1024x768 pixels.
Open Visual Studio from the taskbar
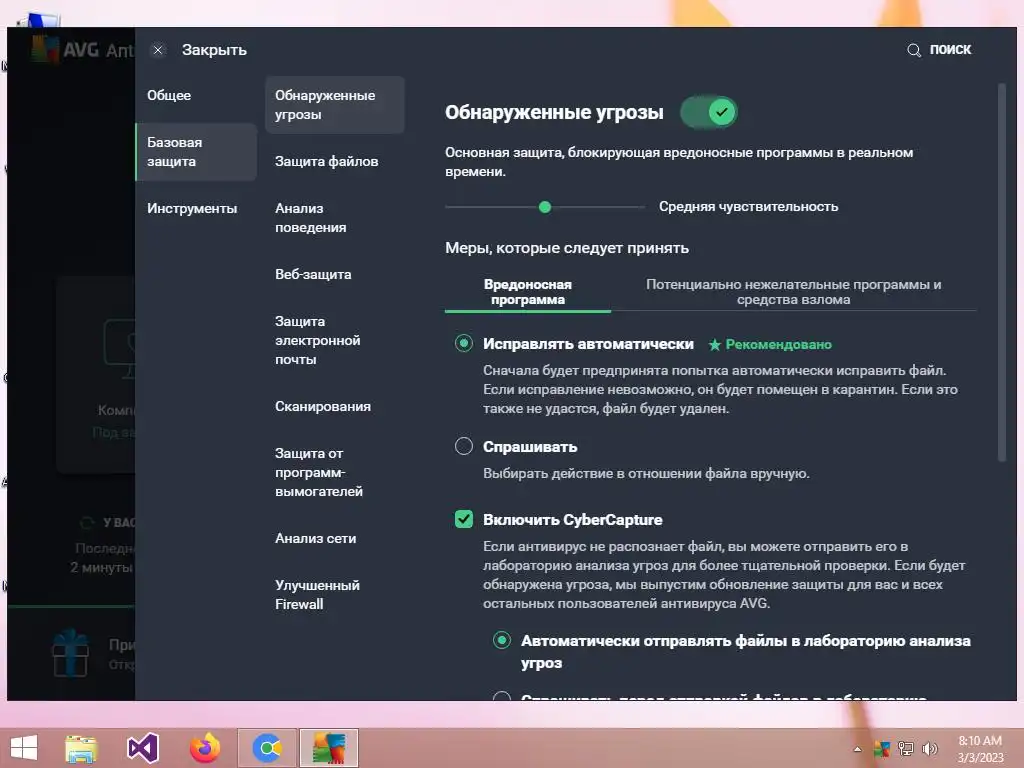[143, 748]
